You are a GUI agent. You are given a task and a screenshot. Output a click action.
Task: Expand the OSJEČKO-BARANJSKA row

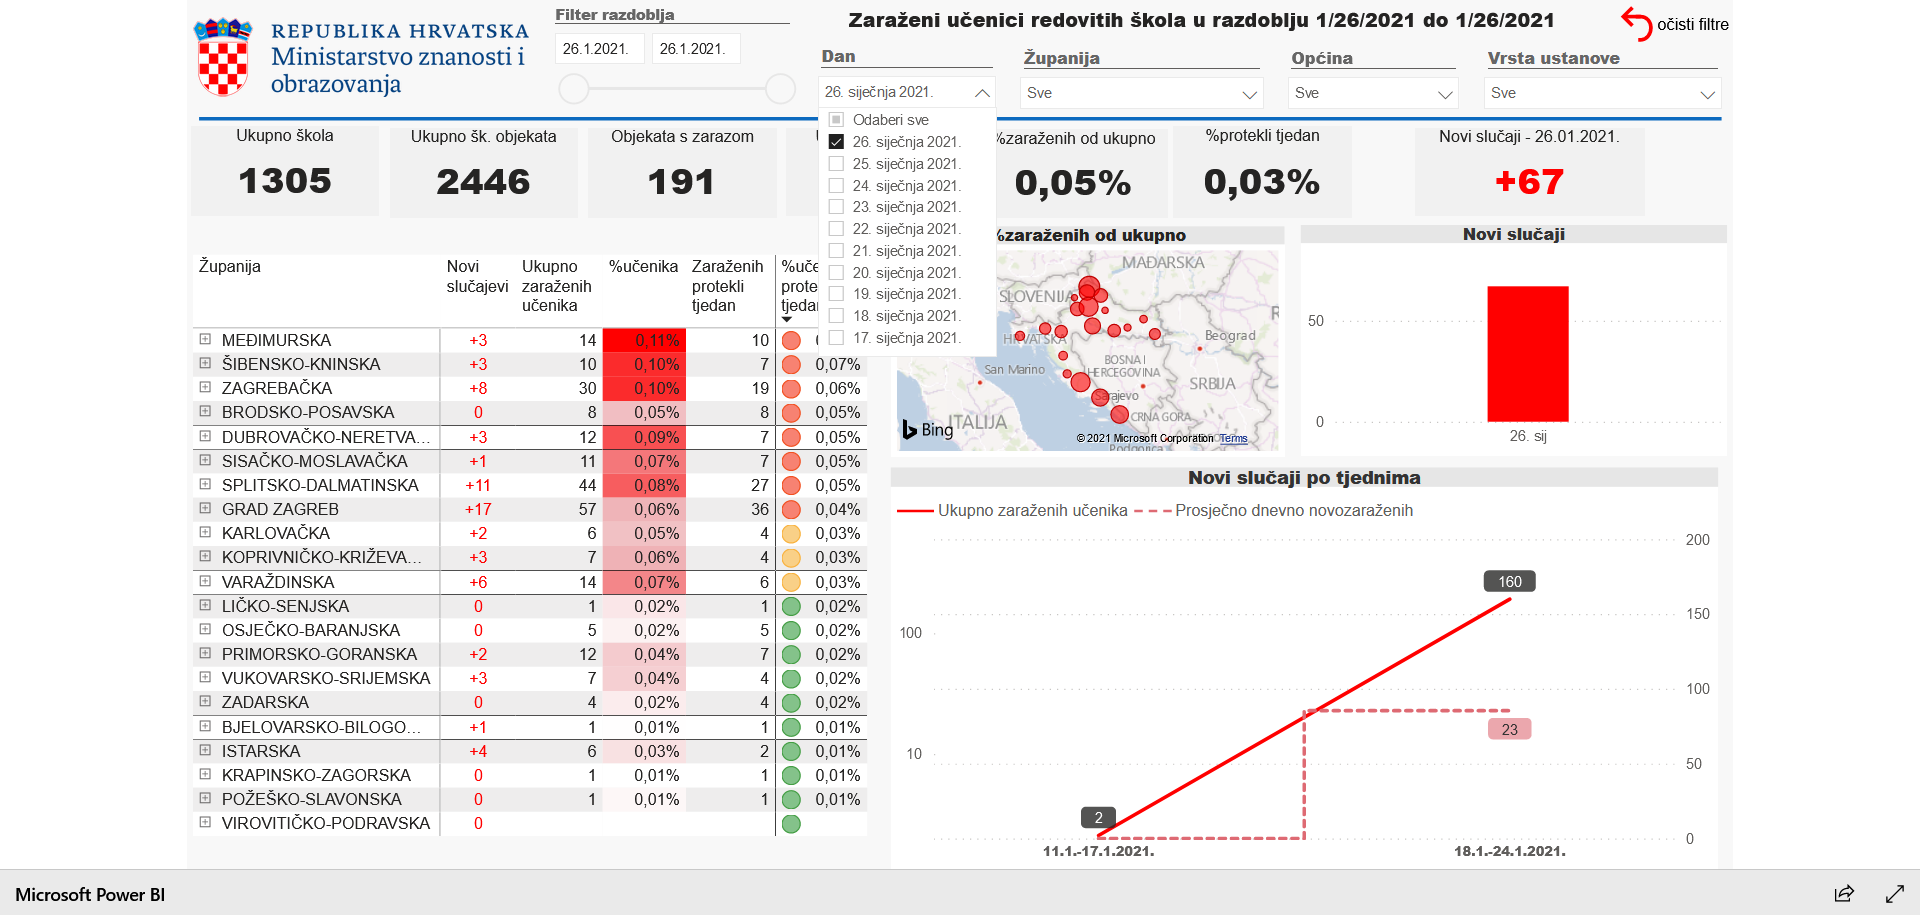(205, 629)
